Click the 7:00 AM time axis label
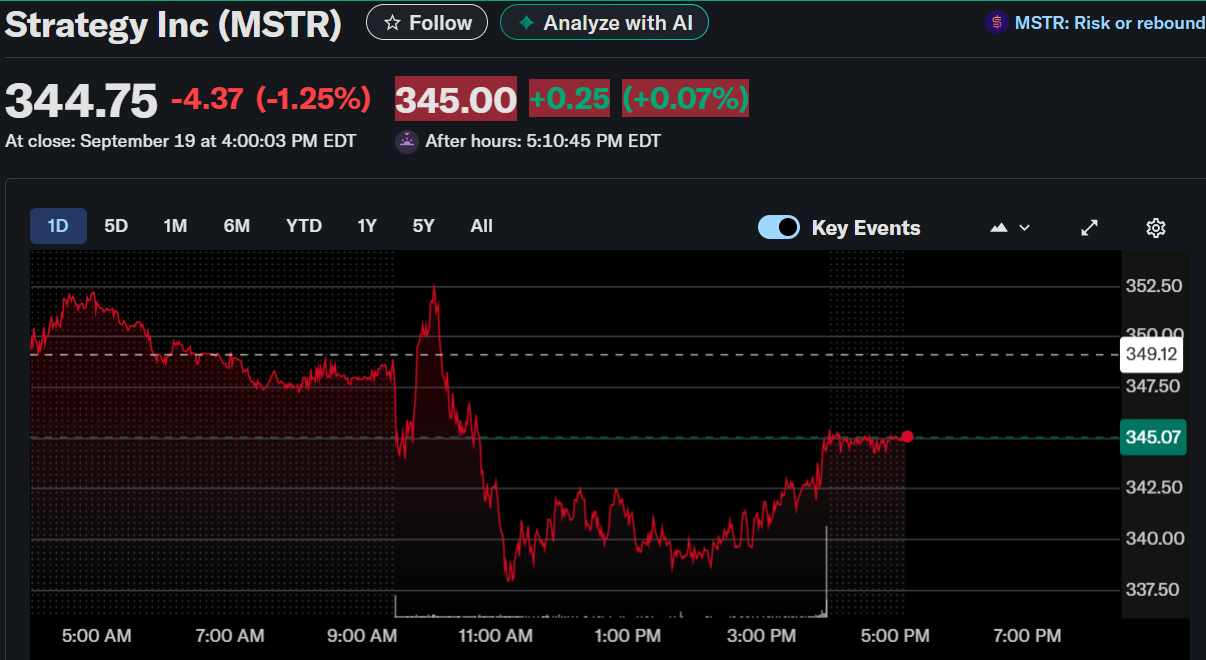This screenshot has width=1206, height=660. (231, 635)
